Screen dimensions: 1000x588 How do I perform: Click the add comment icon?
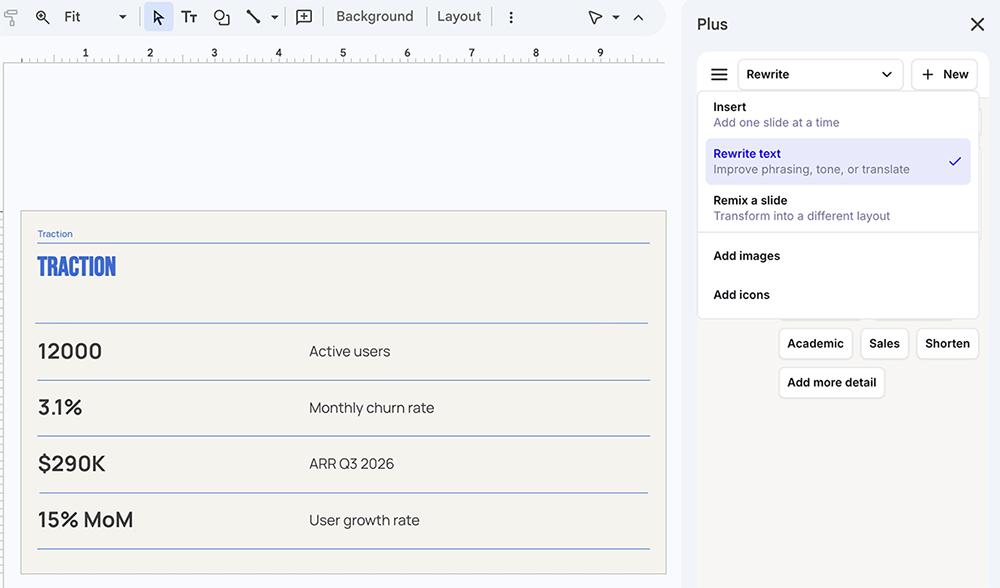(304, 17)
